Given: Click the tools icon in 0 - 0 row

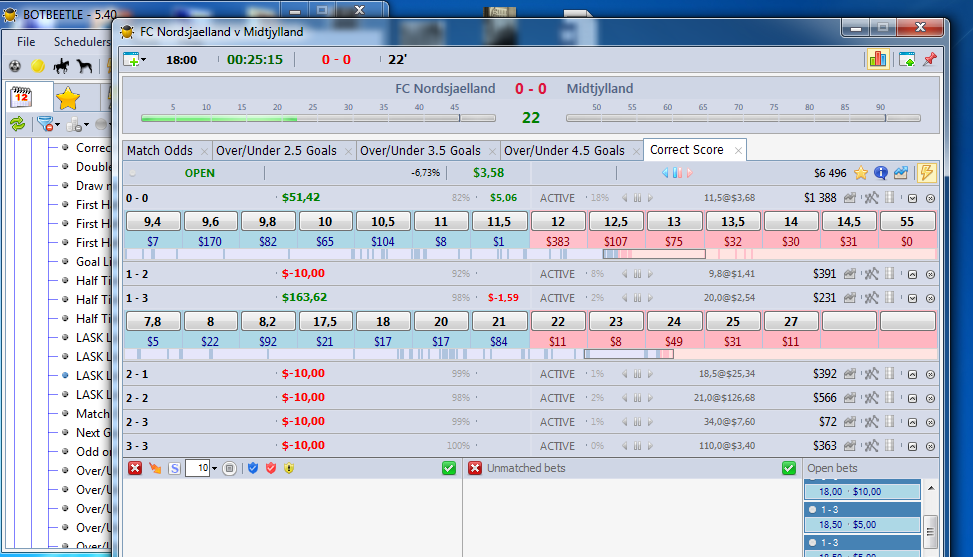Looking at the screenshot, I should click(871, 198).
